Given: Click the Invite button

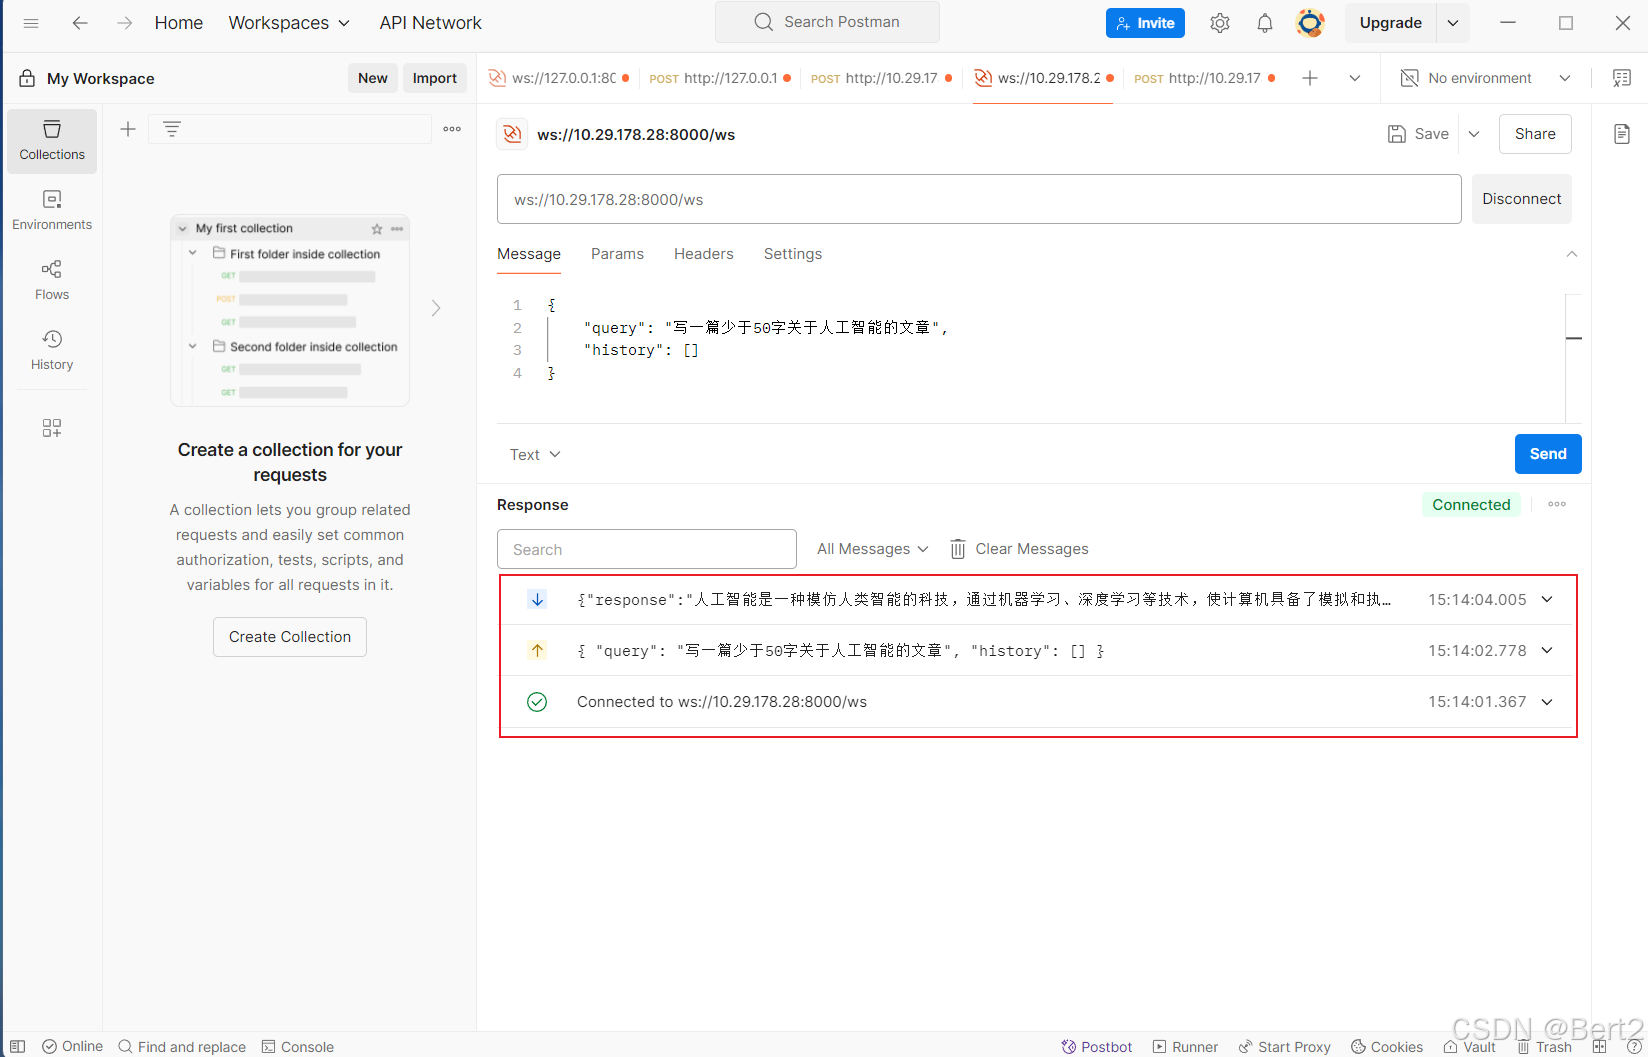Looking at the screenshot, I should (1145, 23).
